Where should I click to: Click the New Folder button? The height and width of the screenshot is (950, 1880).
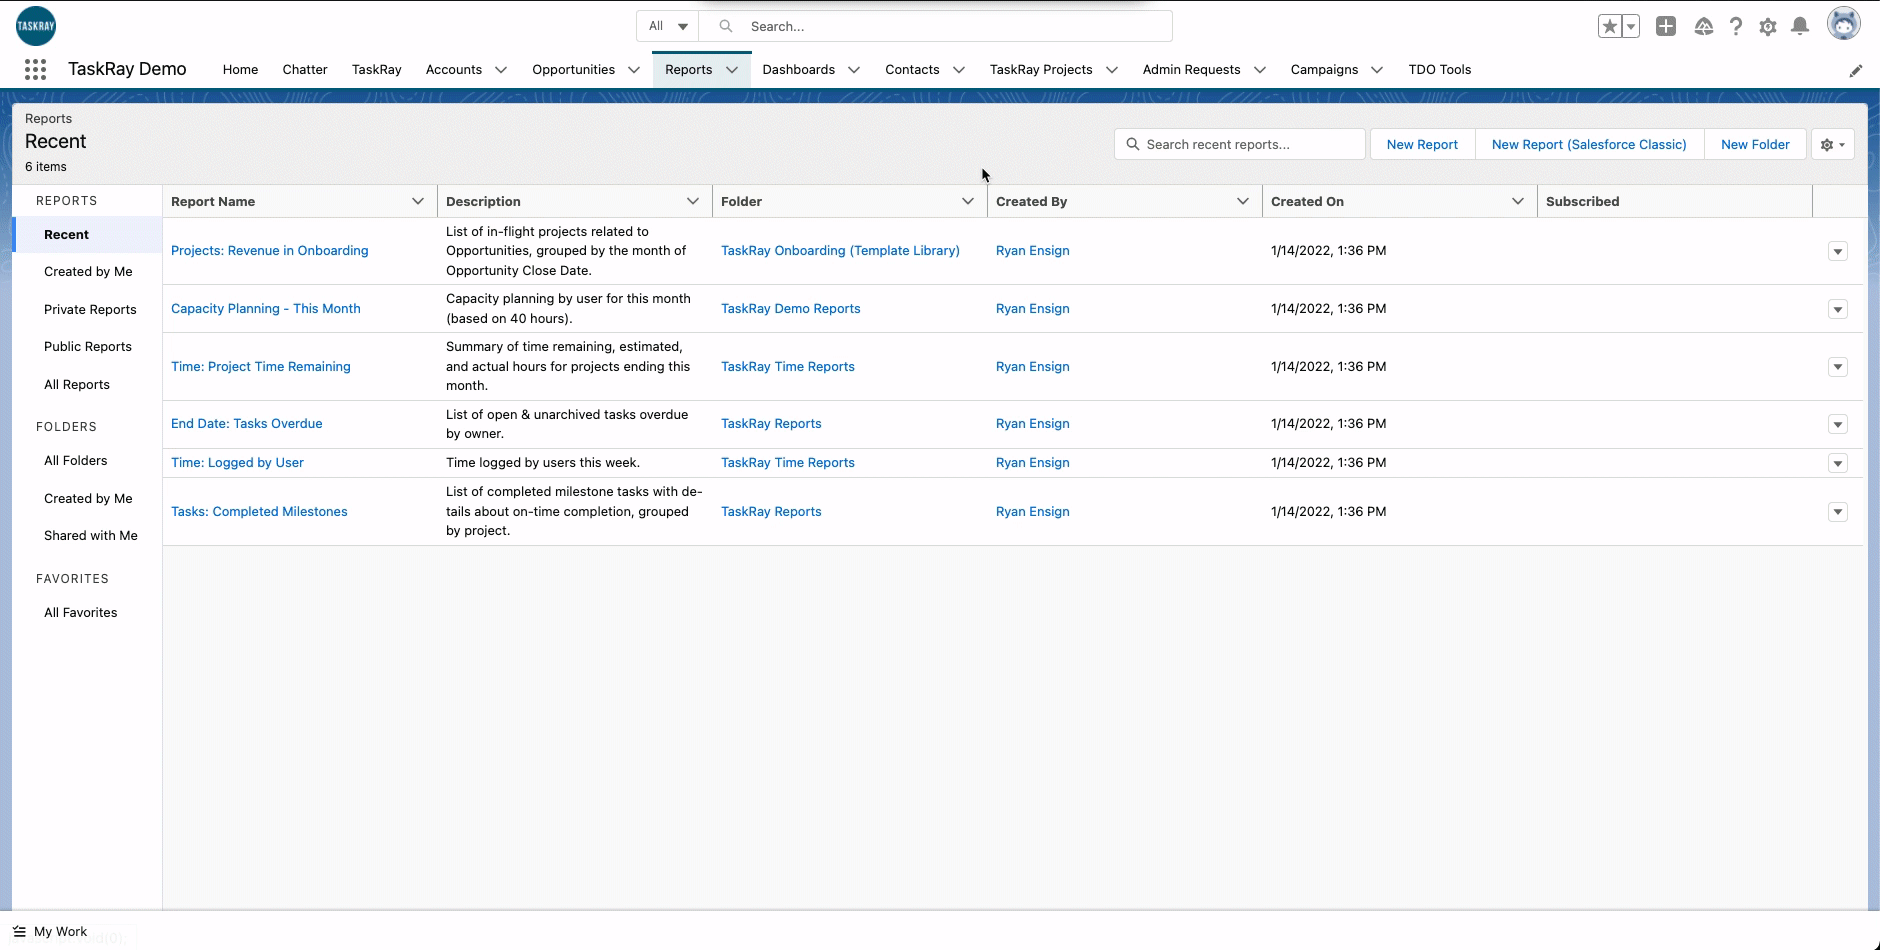(x=1755, y=144)
